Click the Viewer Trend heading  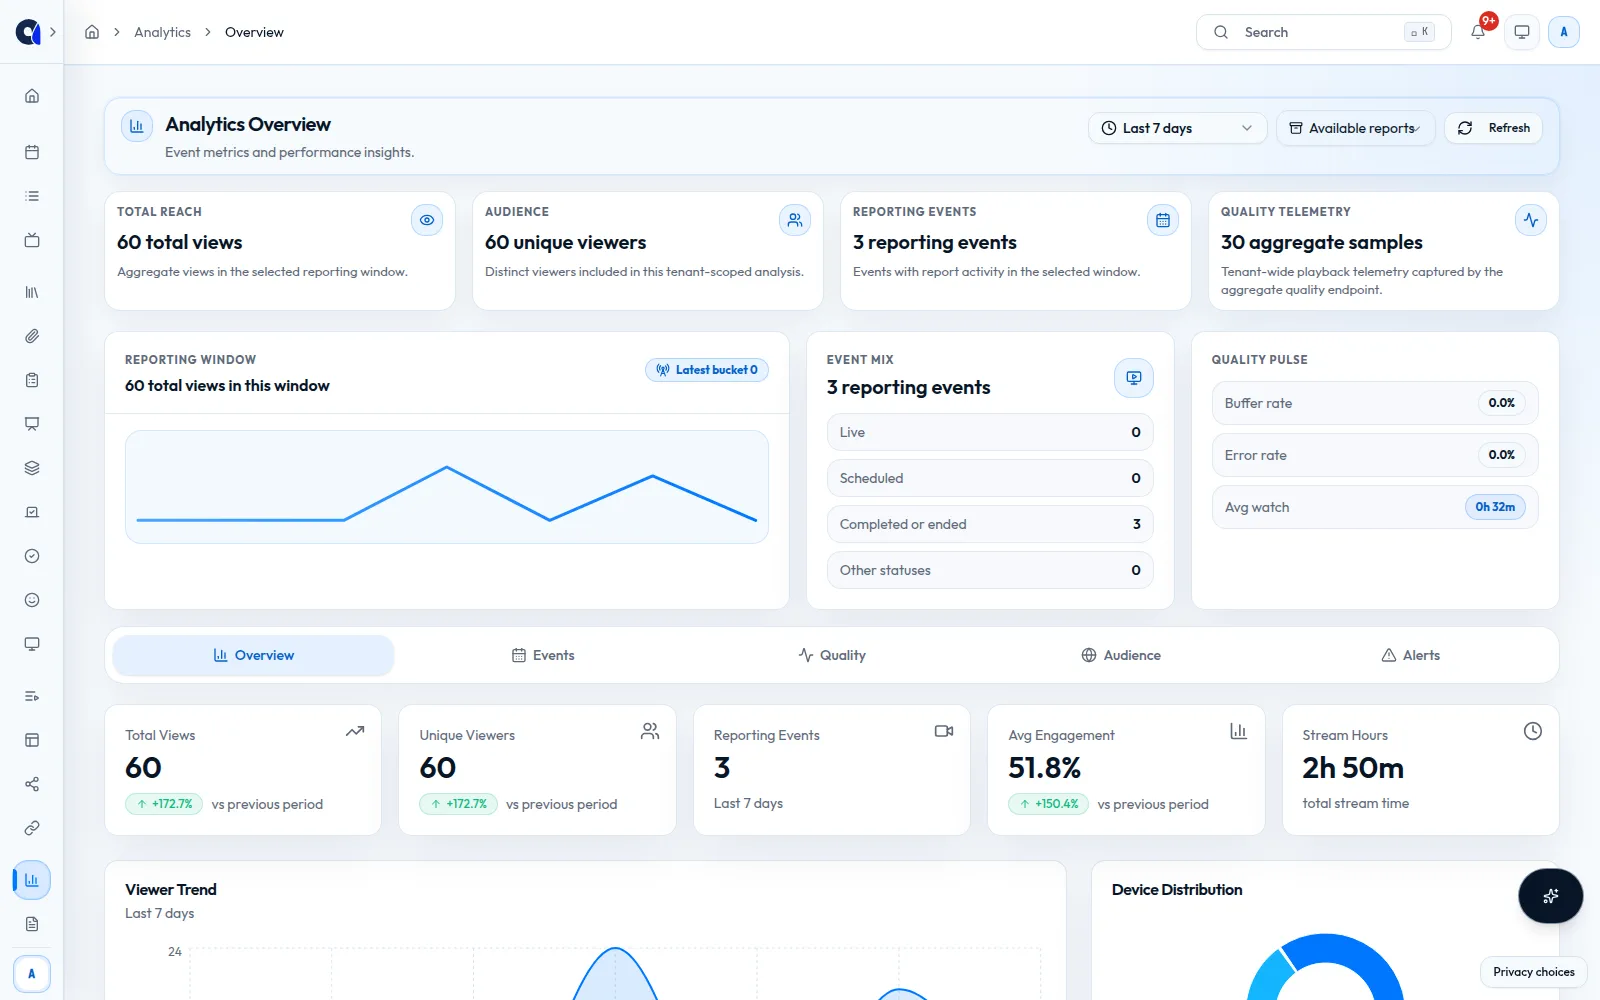point(171,889)
